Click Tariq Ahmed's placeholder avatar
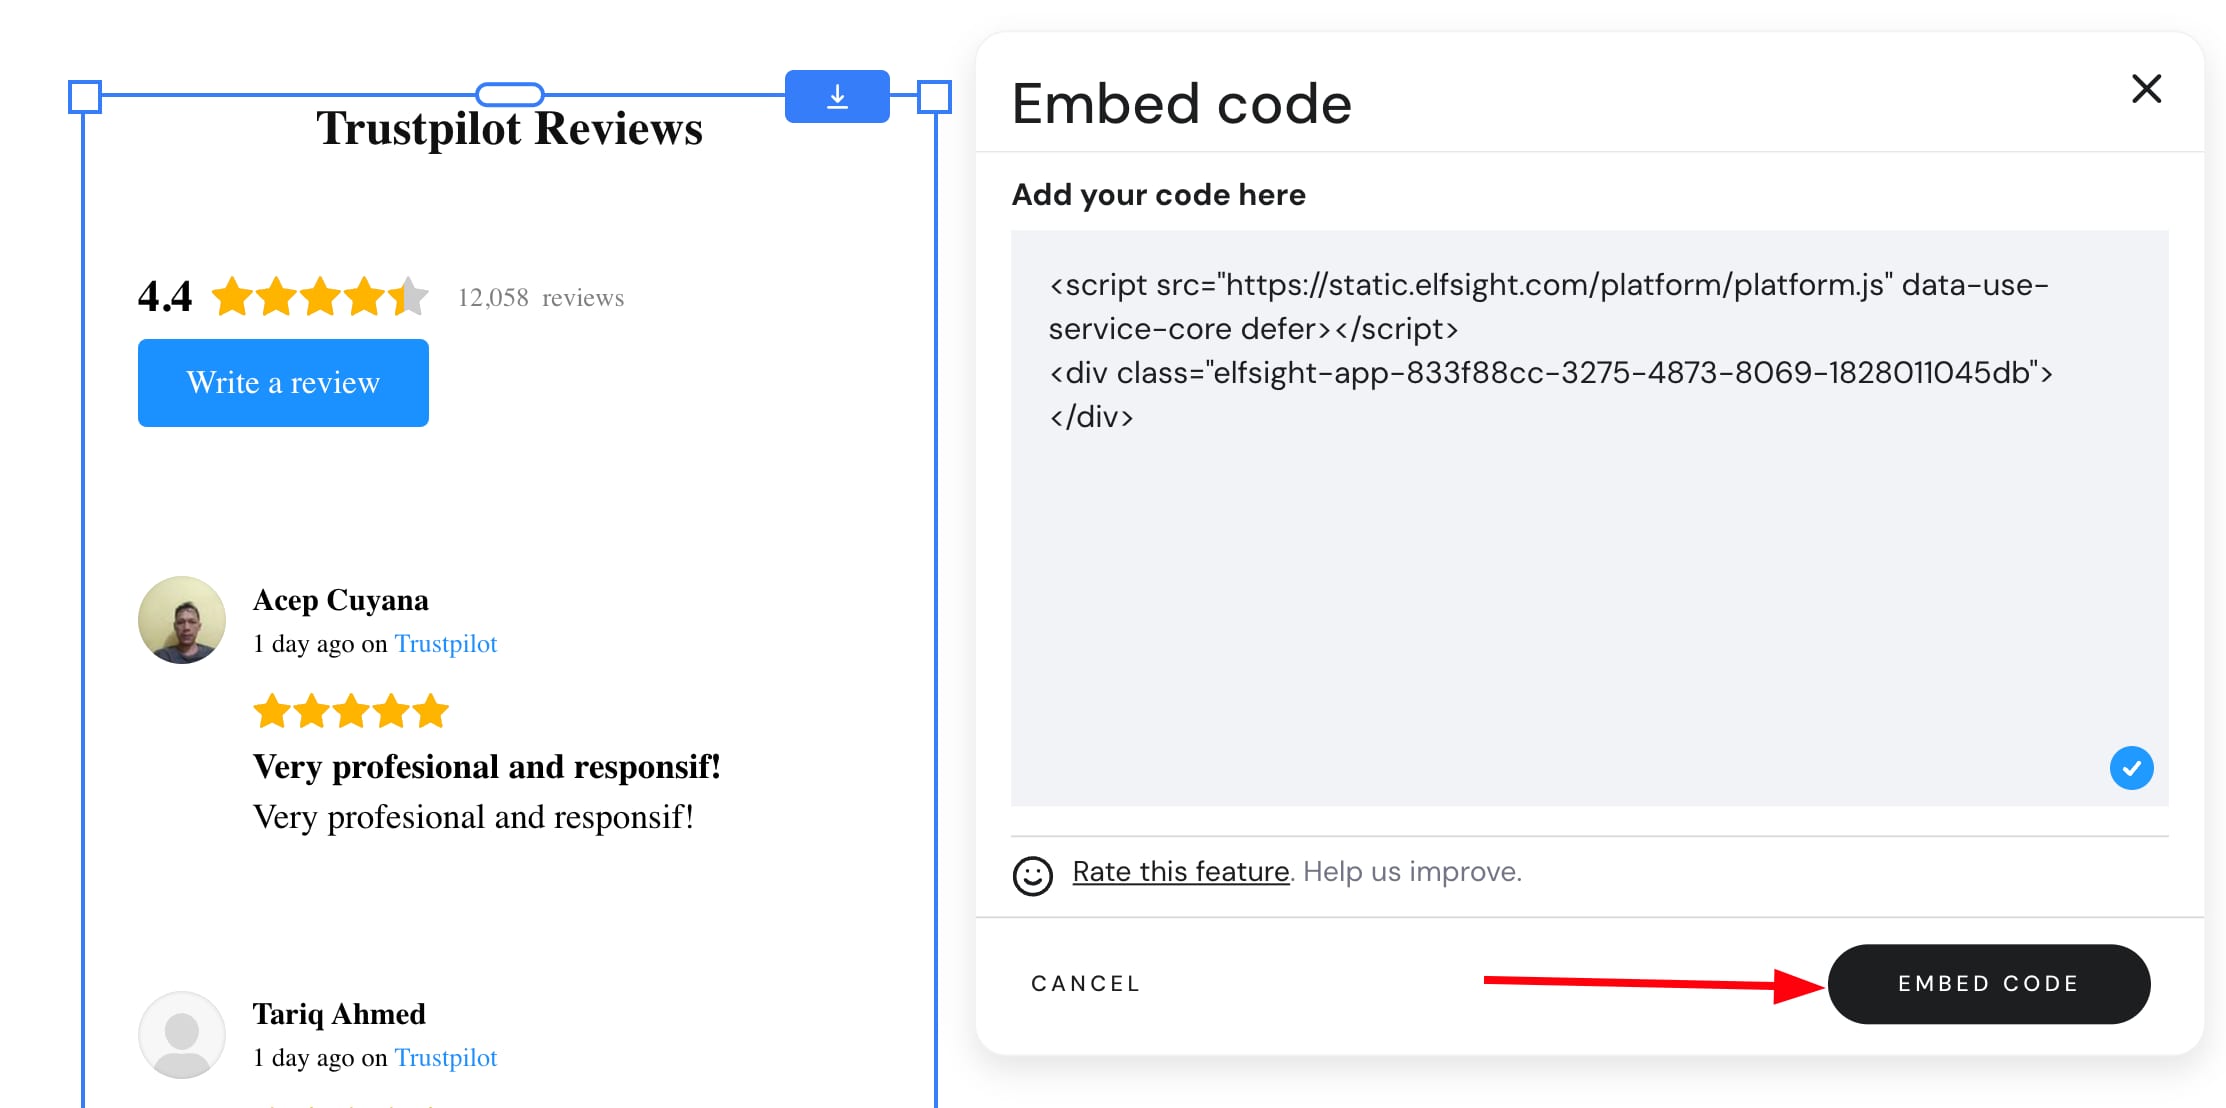This screenshot has height=1108, width=2226. pyautogui.click(x=181, y=1034)
